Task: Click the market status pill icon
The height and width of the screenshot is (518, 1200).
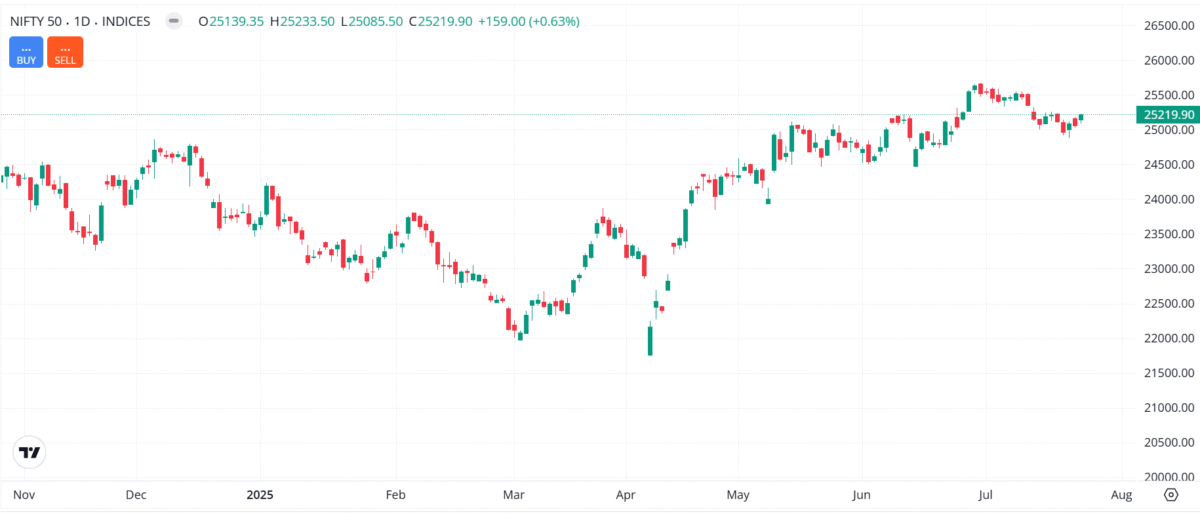Action: (174, 21)
